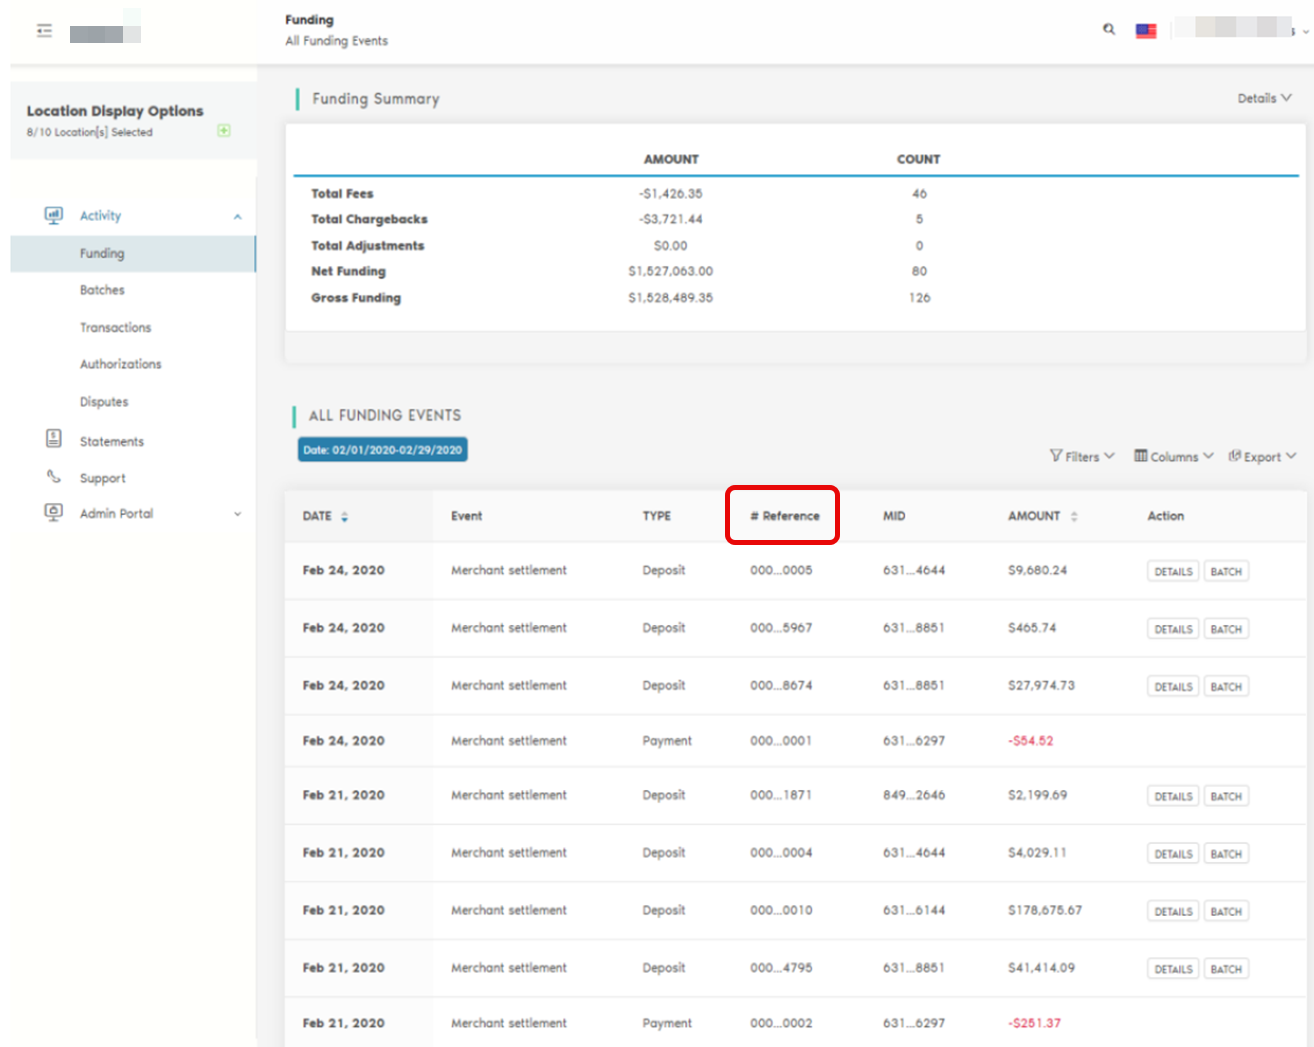Open BATCH for the $2,199.69 deposit
Image resolution: width=1314 pixels, height=1047 pixels.
[1226, 796]
